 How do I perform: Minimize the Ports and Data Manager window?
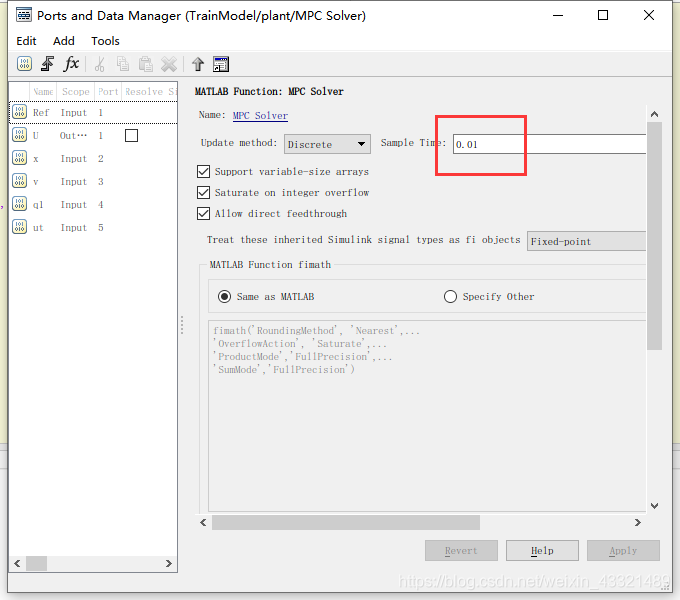pyautogui.click(x=558, y=16)
